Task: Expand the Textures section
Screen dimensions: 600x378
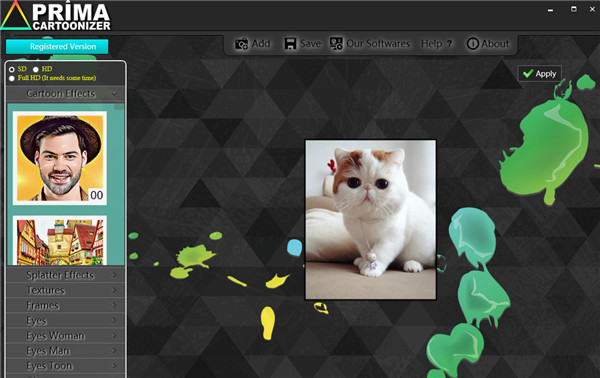Action: tap(65, 290)
